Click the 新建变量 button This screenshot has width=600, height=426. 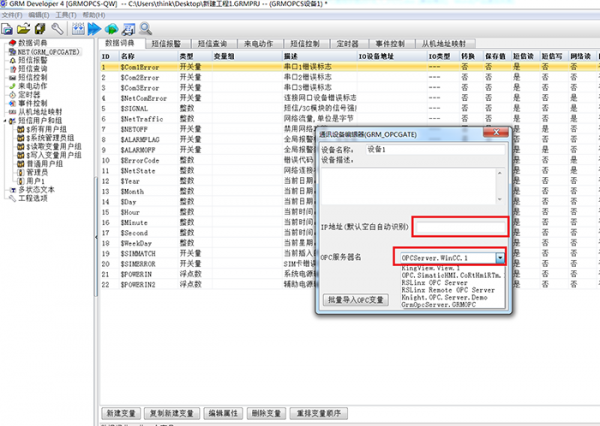click(121, 413)
